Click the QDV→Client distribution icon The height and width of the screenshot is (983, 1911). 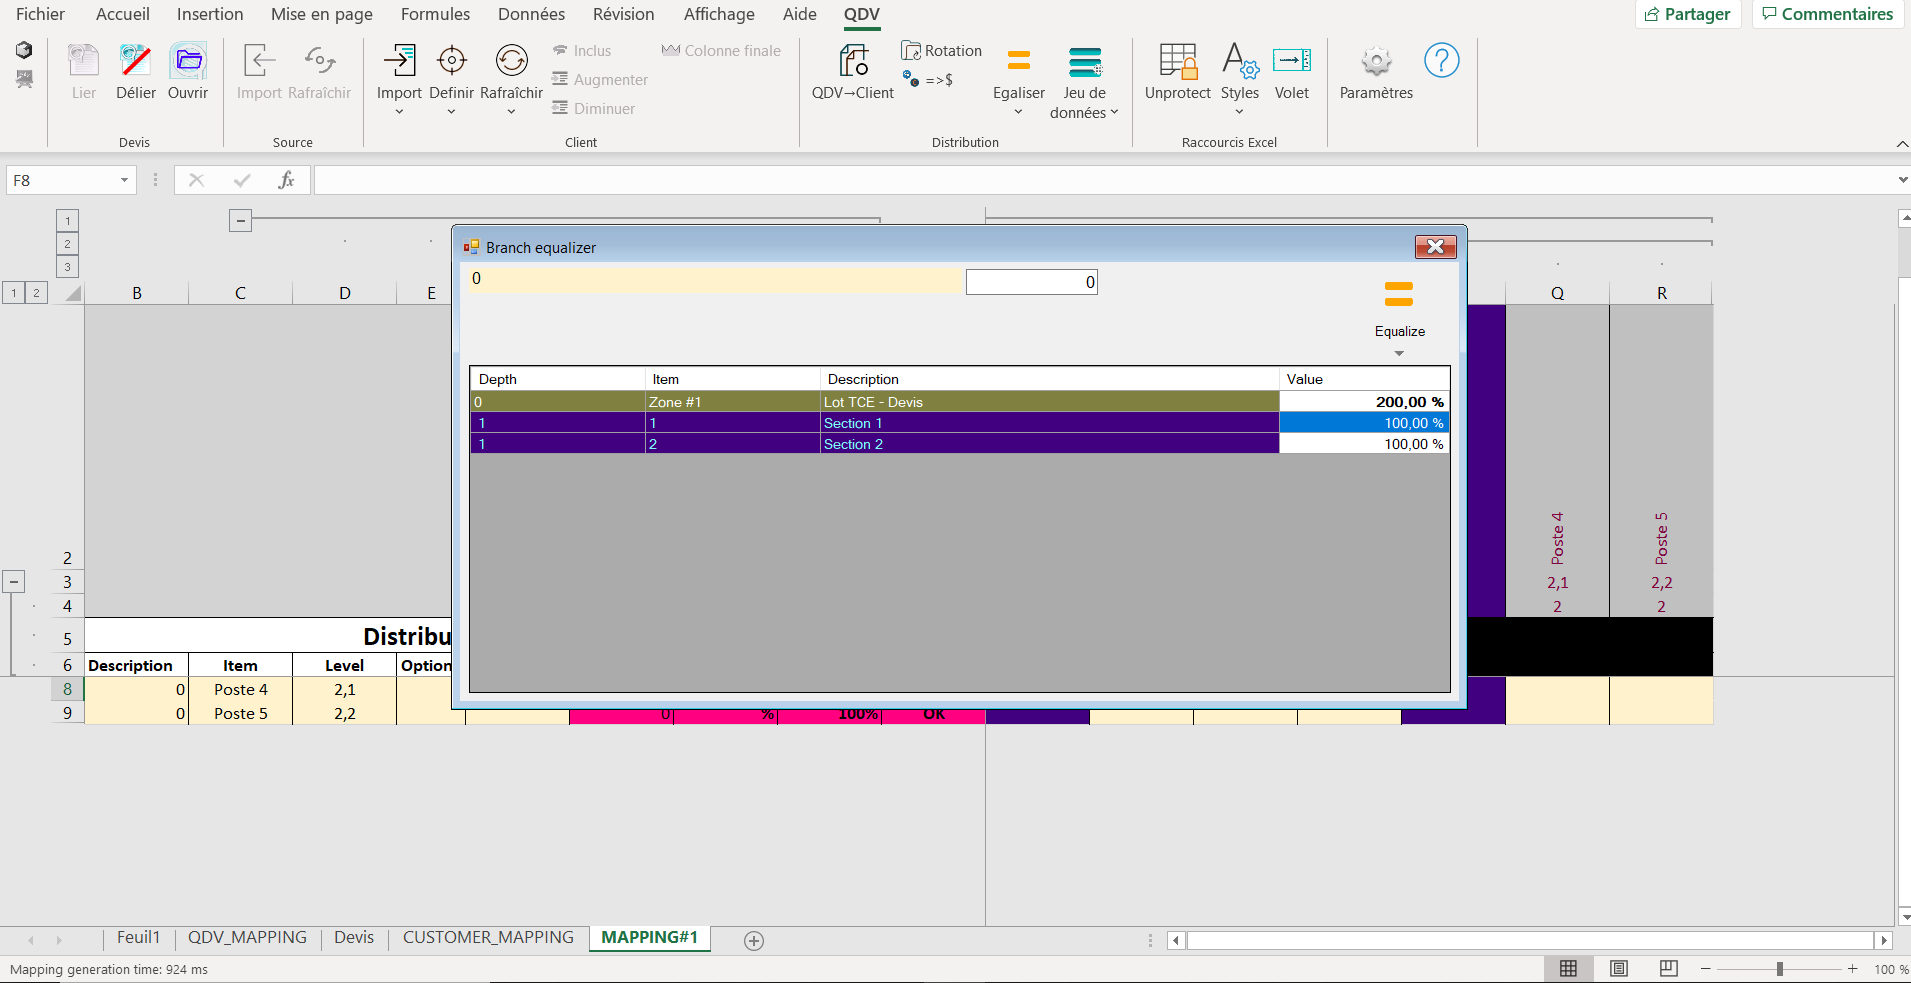852,62
